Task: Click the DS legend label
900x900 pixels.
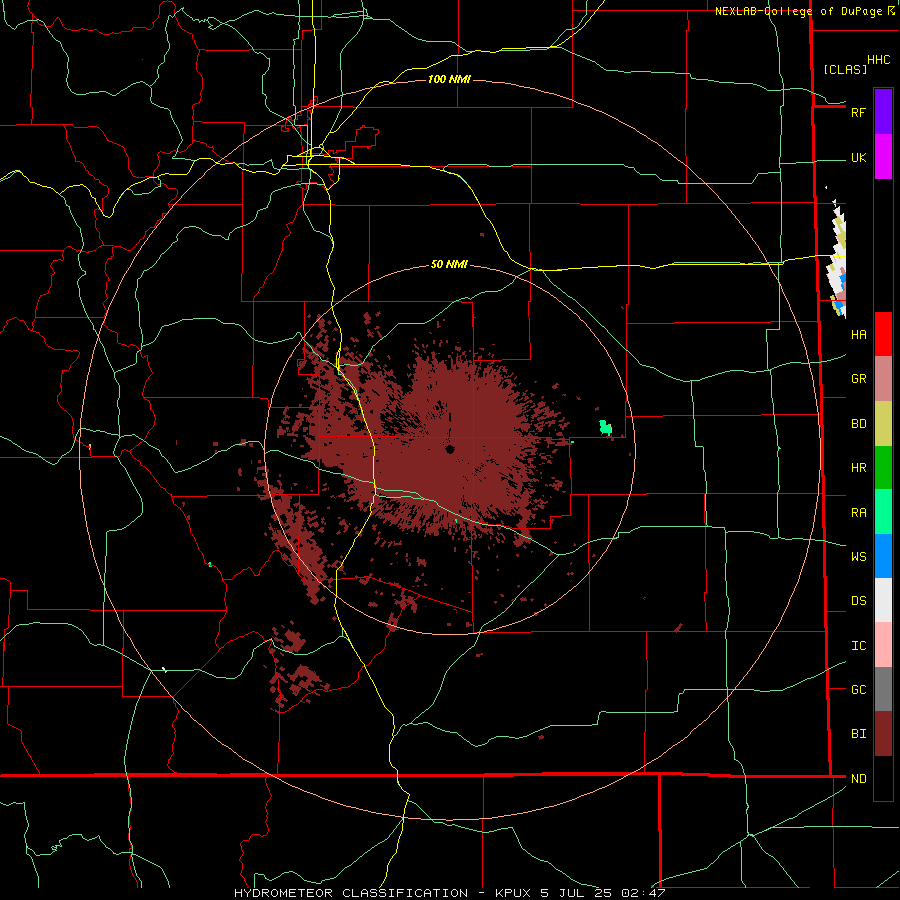Action: [x=858, y=601]
